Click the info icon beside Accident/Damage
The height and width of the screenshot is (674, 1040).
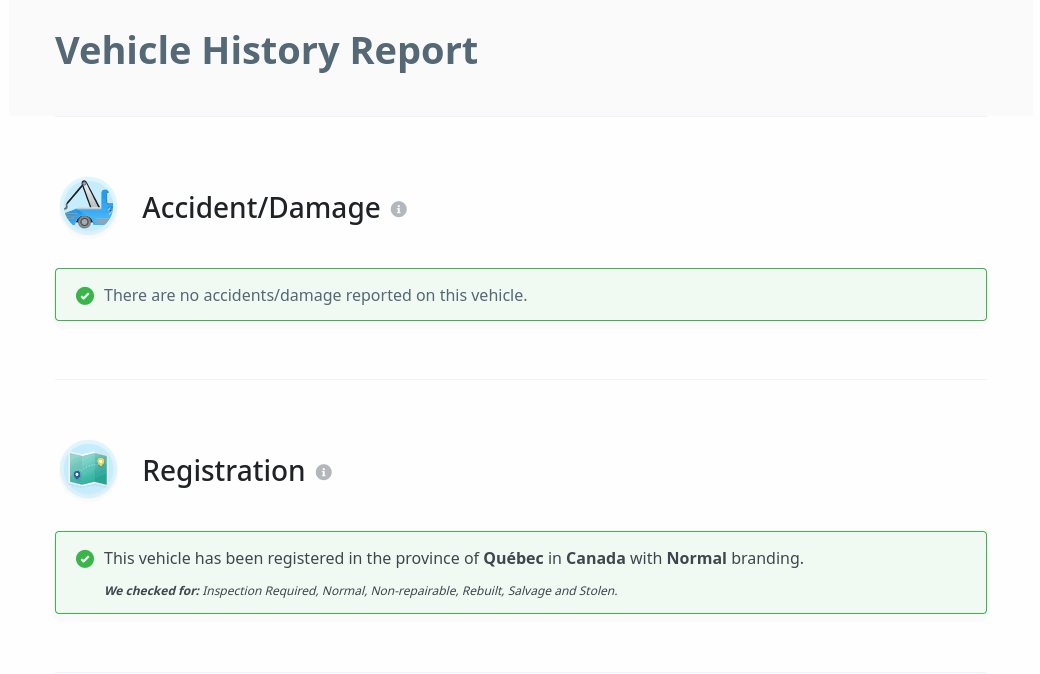point(399,209)
